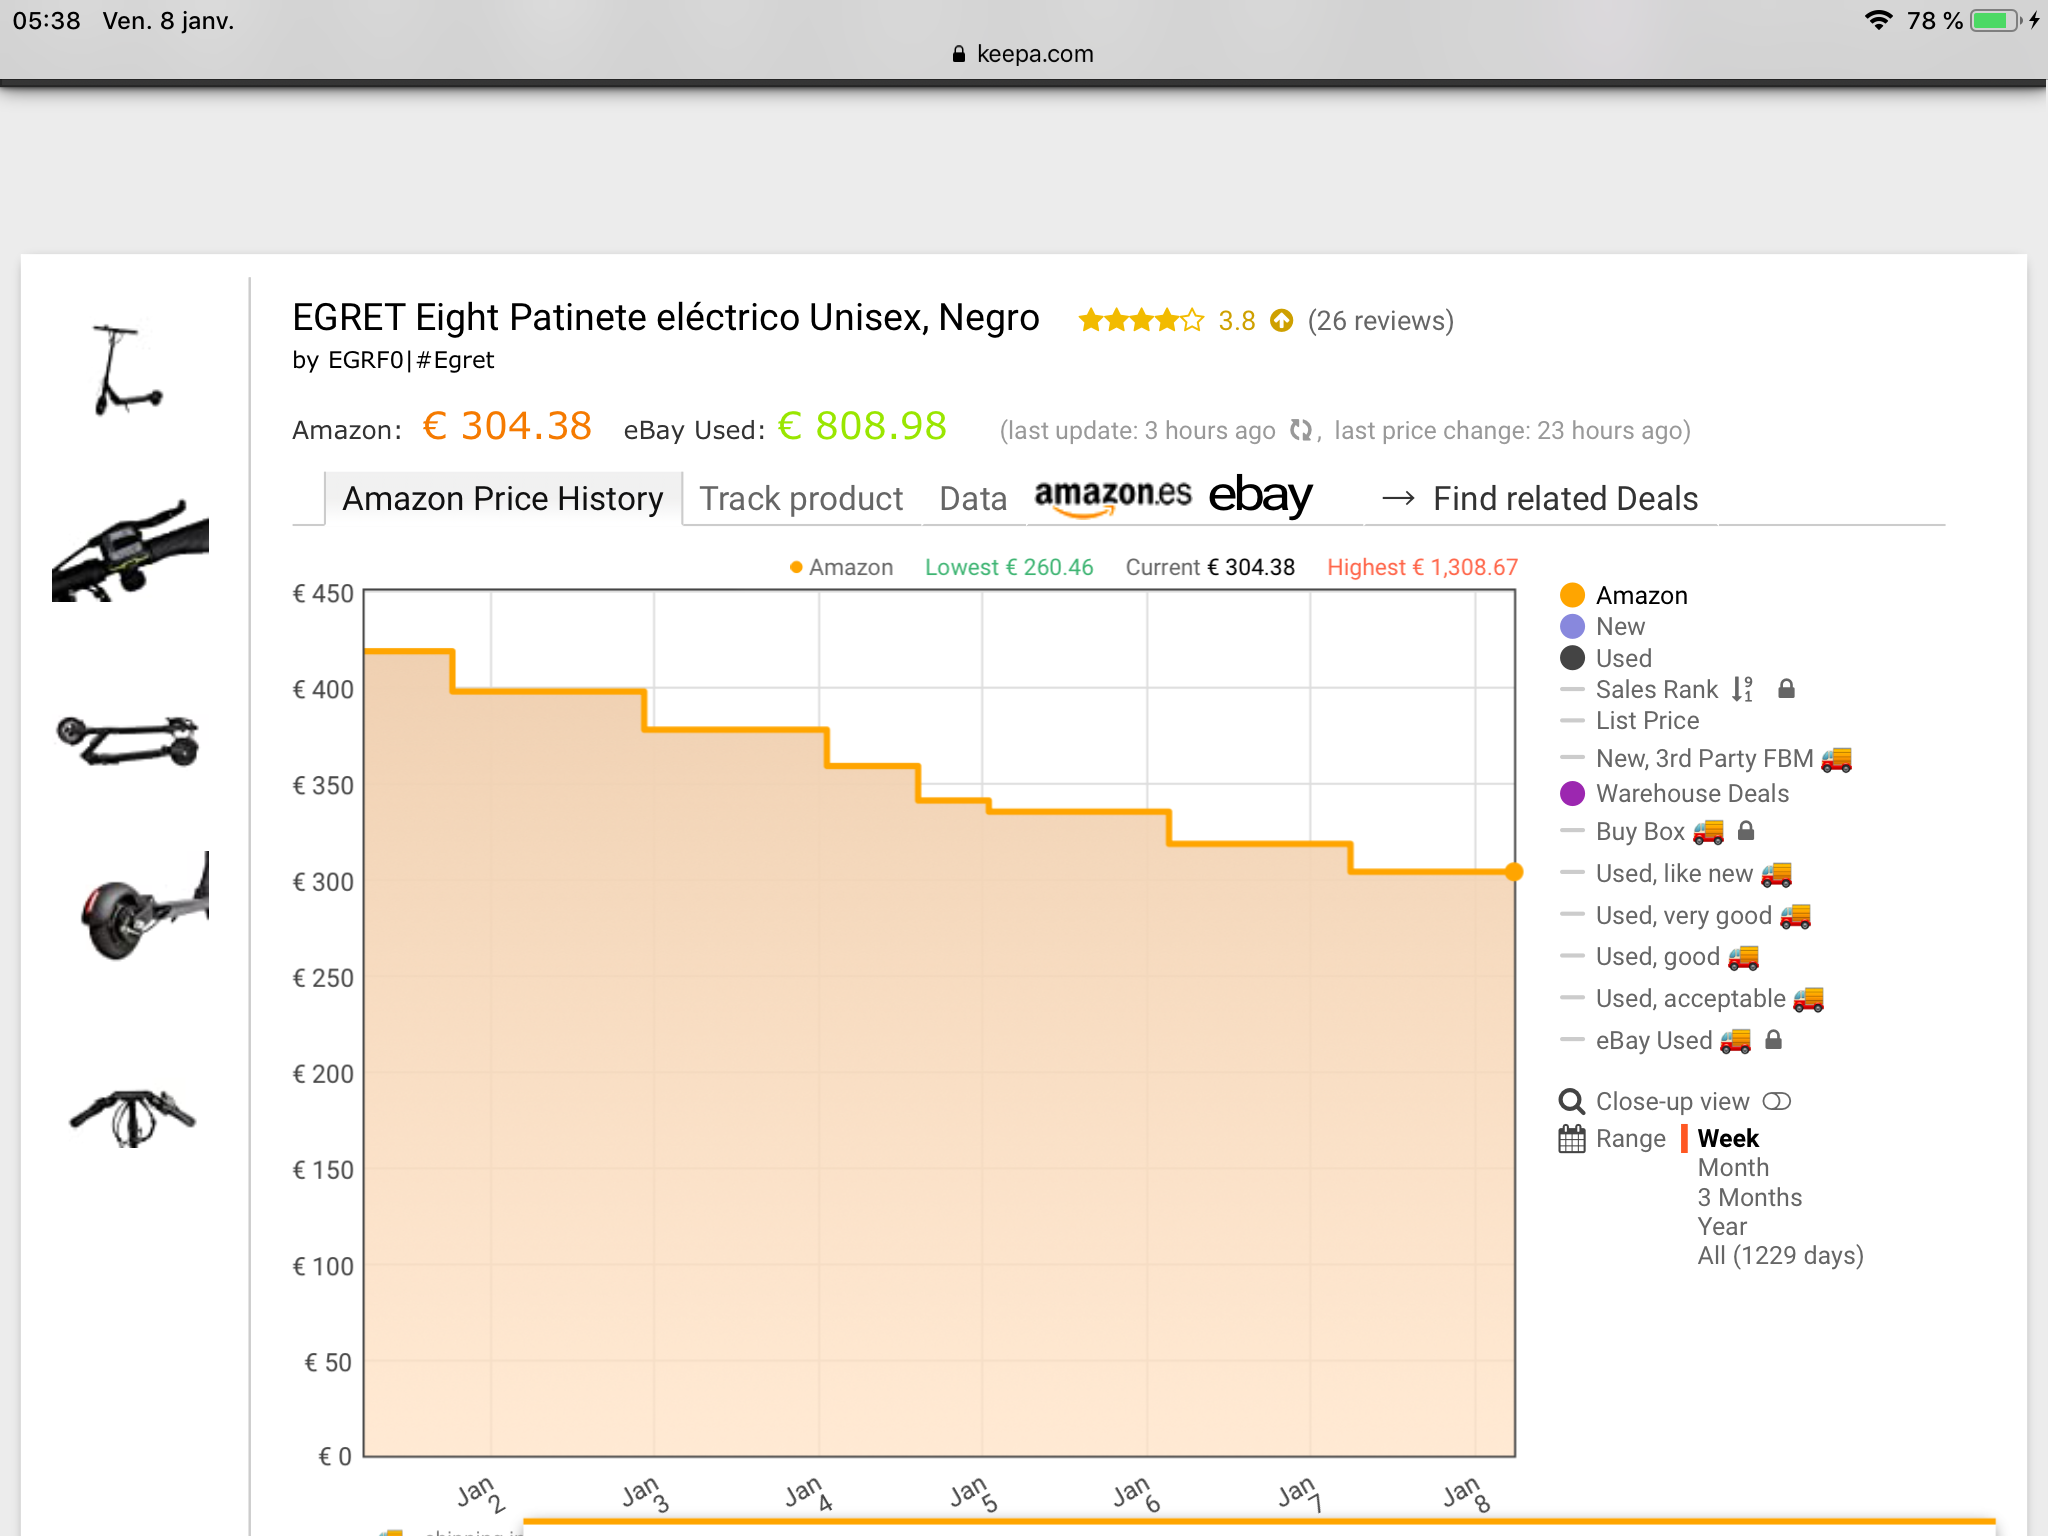
Task: Click the Sales Rank sort icon
Action: [1743, 689]
